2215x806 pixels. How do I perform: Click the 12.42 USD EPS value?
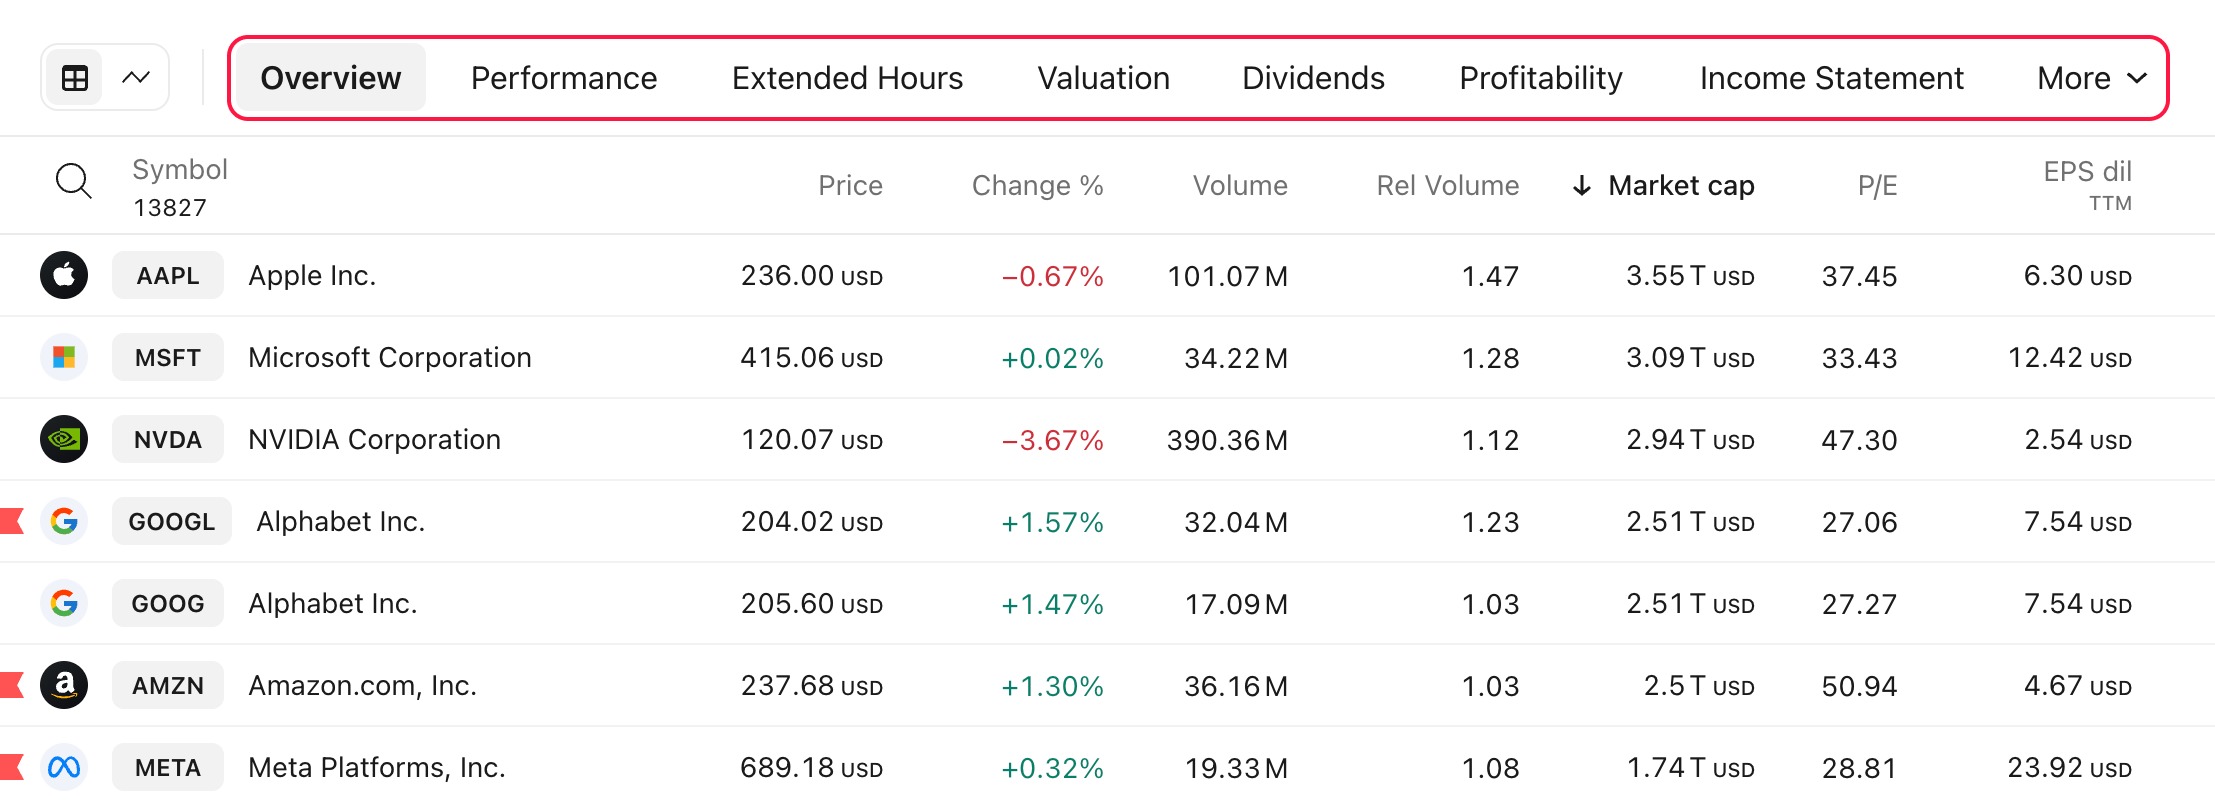2070,358
